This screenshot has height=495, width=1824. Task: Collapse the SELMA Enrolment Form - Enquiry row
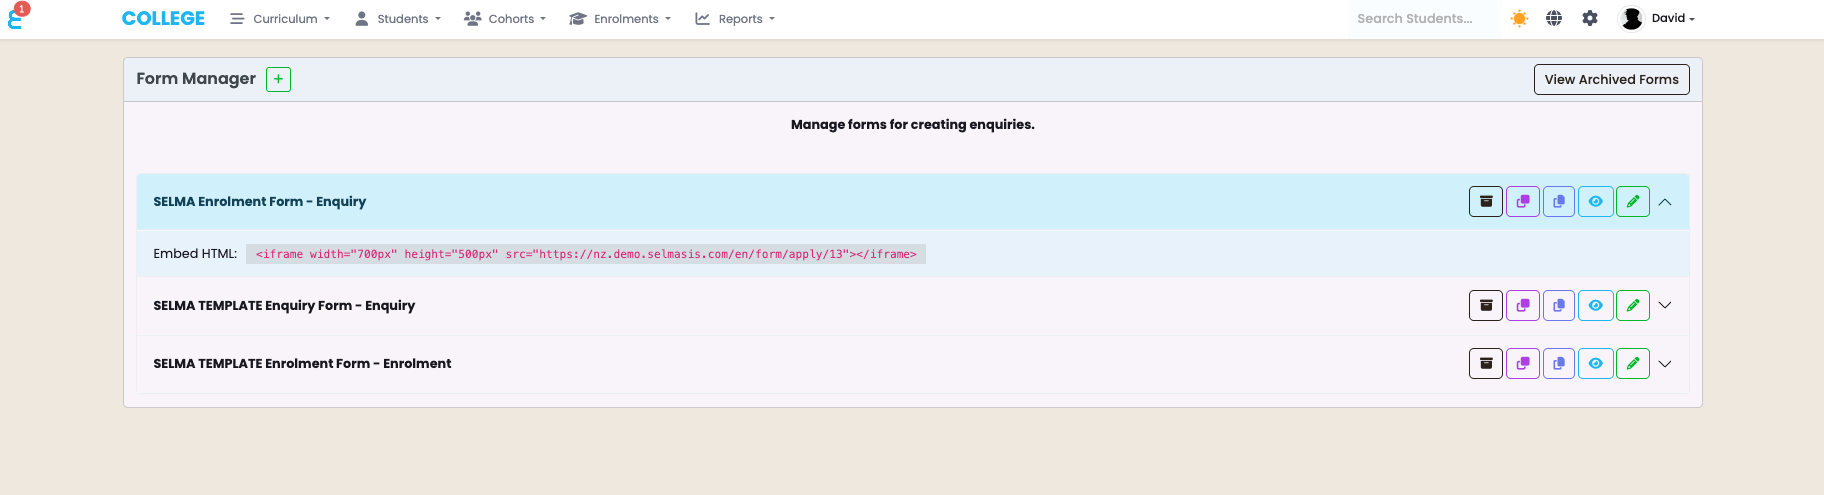click(x=1665, y=202)
